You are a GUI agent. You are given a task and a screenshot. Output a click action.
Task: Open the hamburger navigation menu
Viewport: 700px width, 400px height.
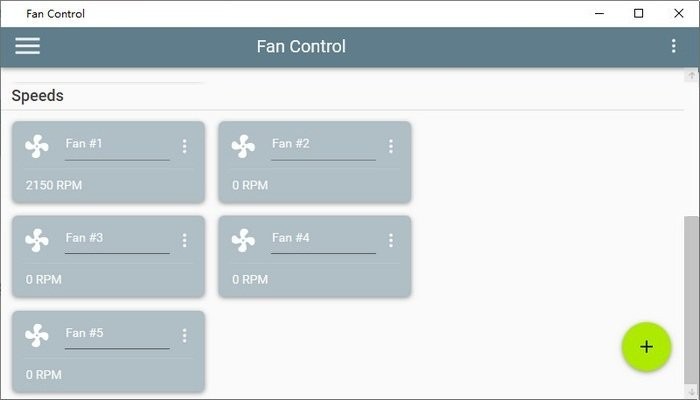click(x=27, y=47)
